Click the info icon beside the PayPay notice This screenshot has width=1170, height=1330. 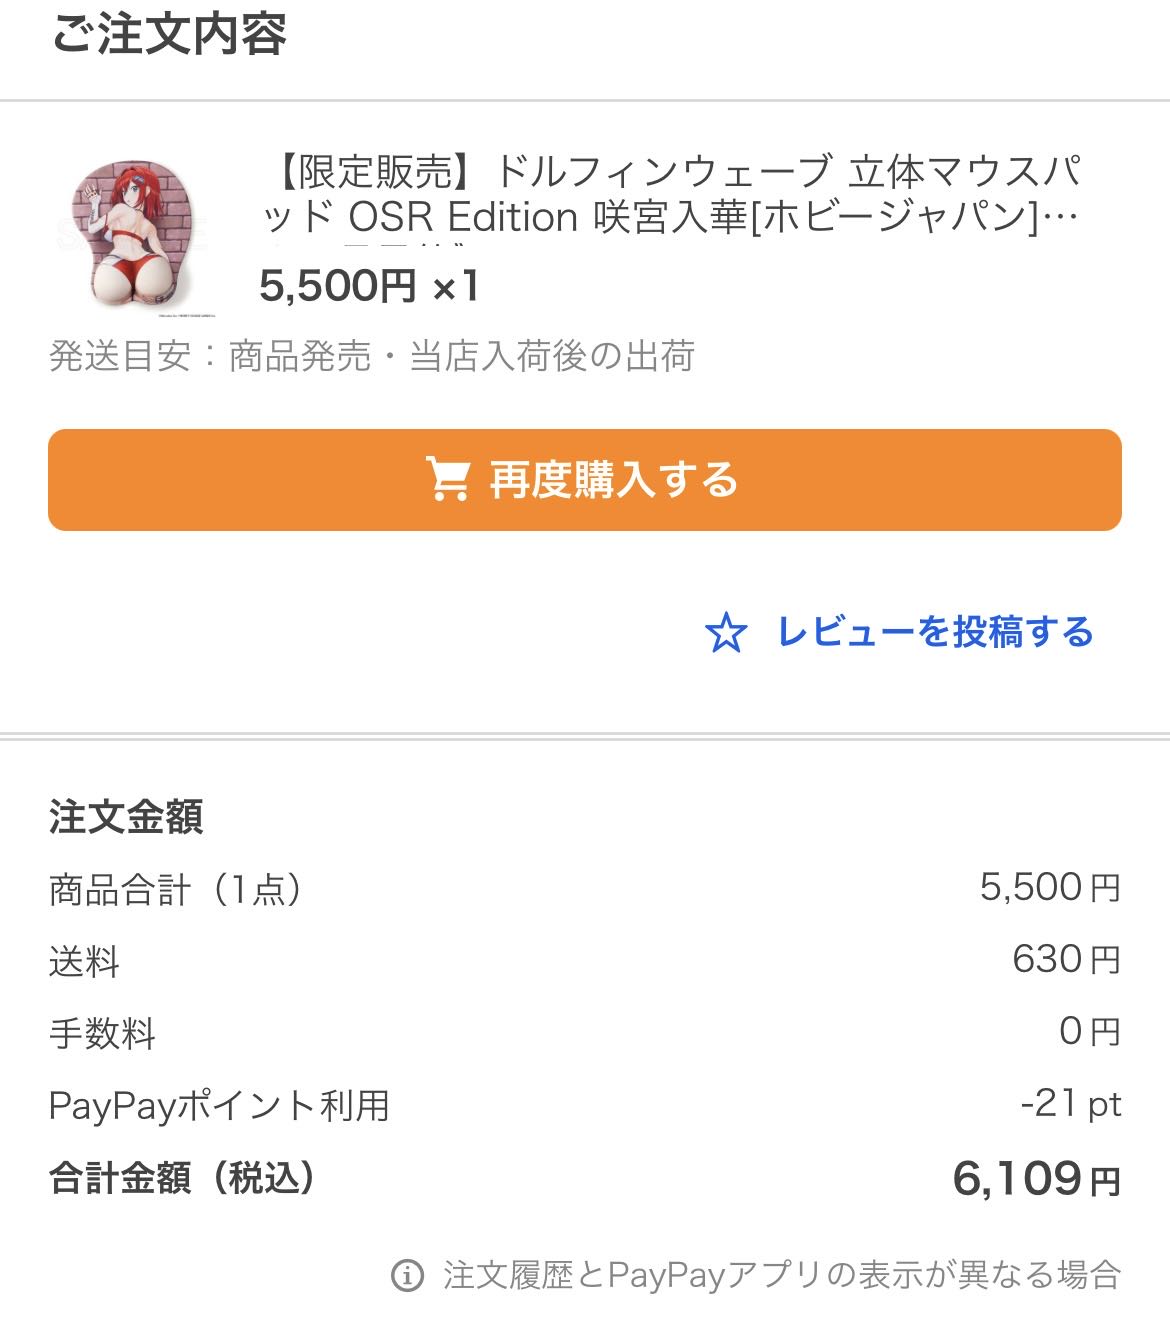tap(407, 1276)
